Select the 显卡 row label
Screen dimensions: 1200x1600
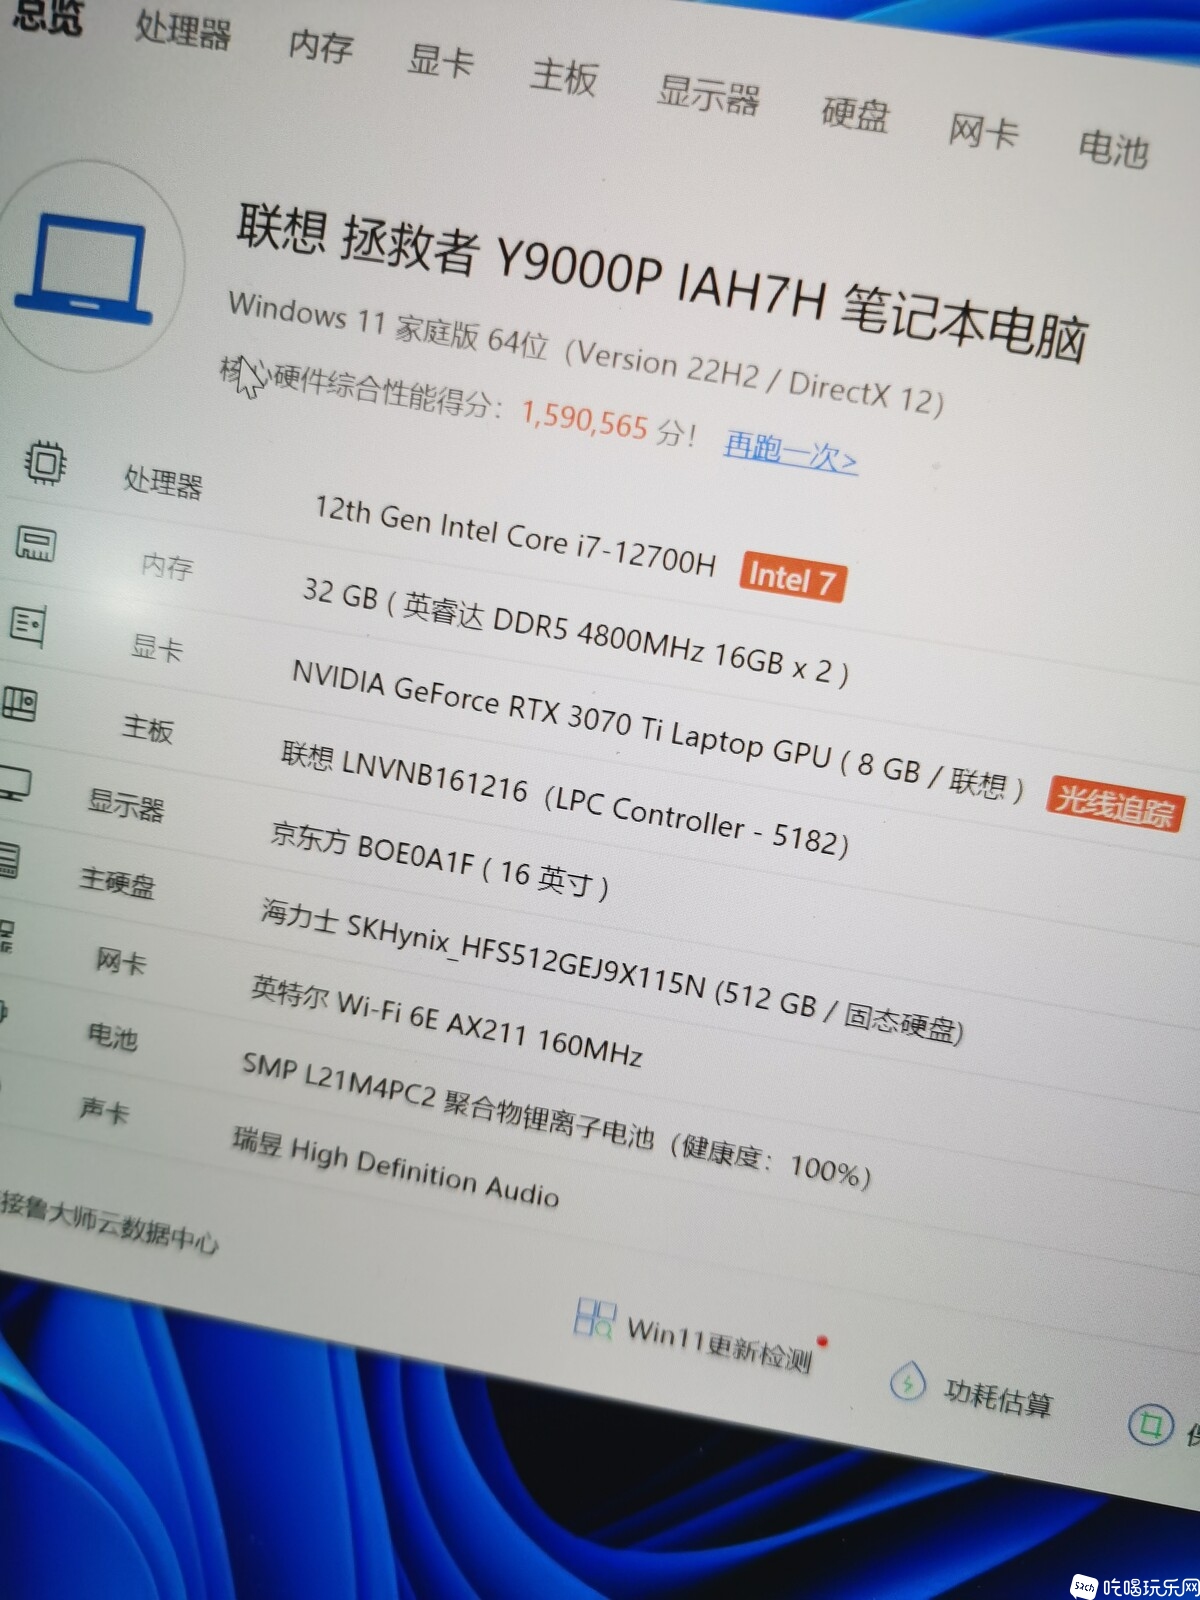[157, 647]
